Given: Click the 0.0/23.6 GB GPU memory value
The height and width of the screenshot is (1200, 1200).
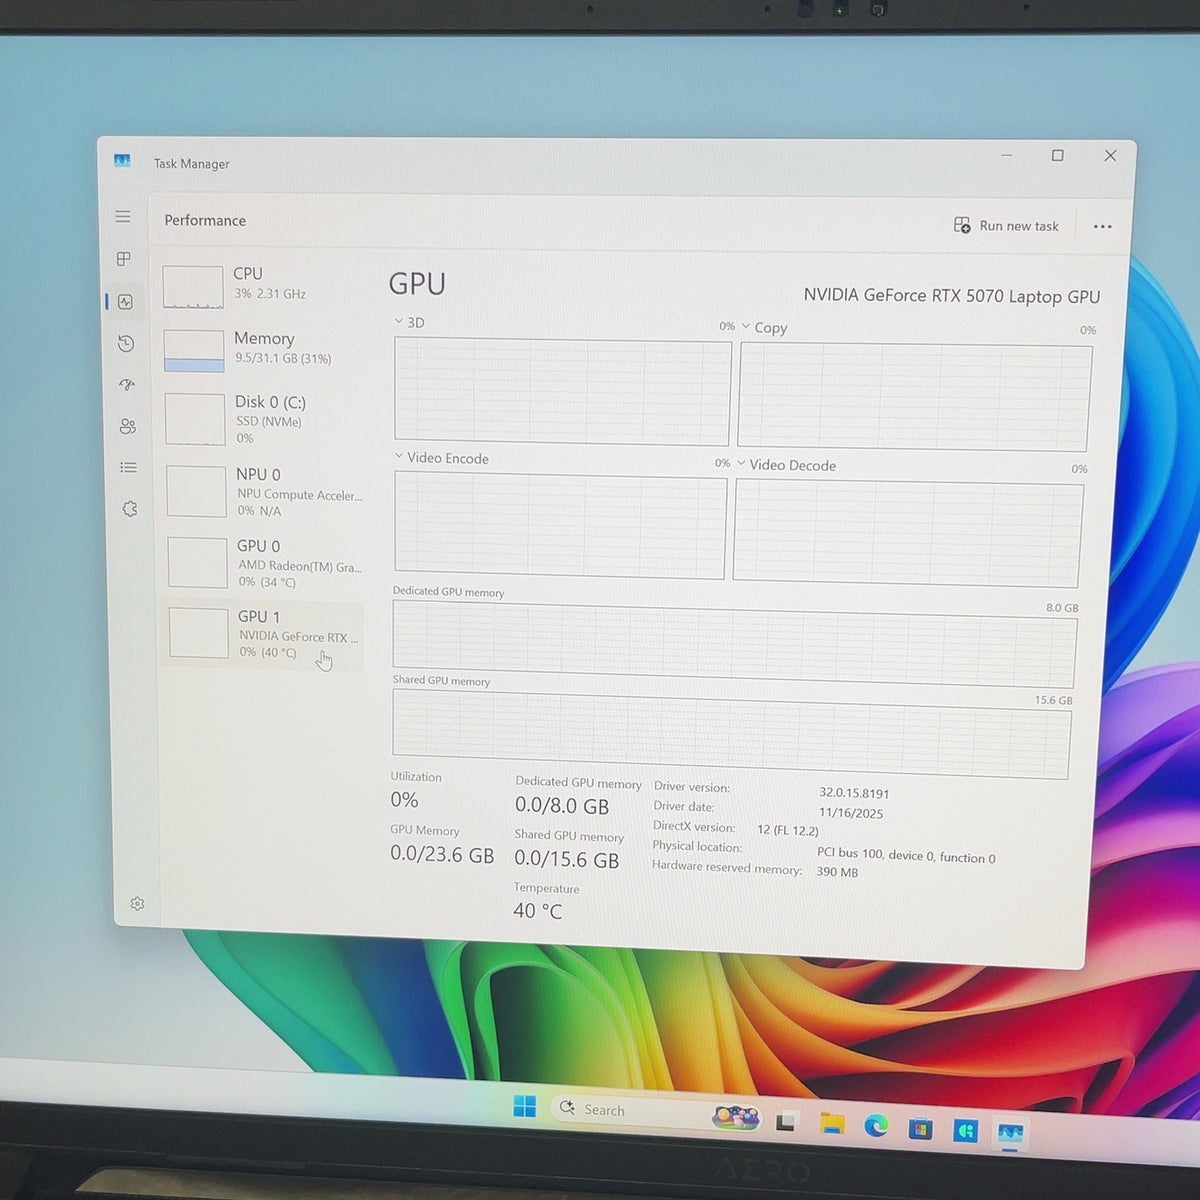Looking at the screenshot, I should (442, 855).
